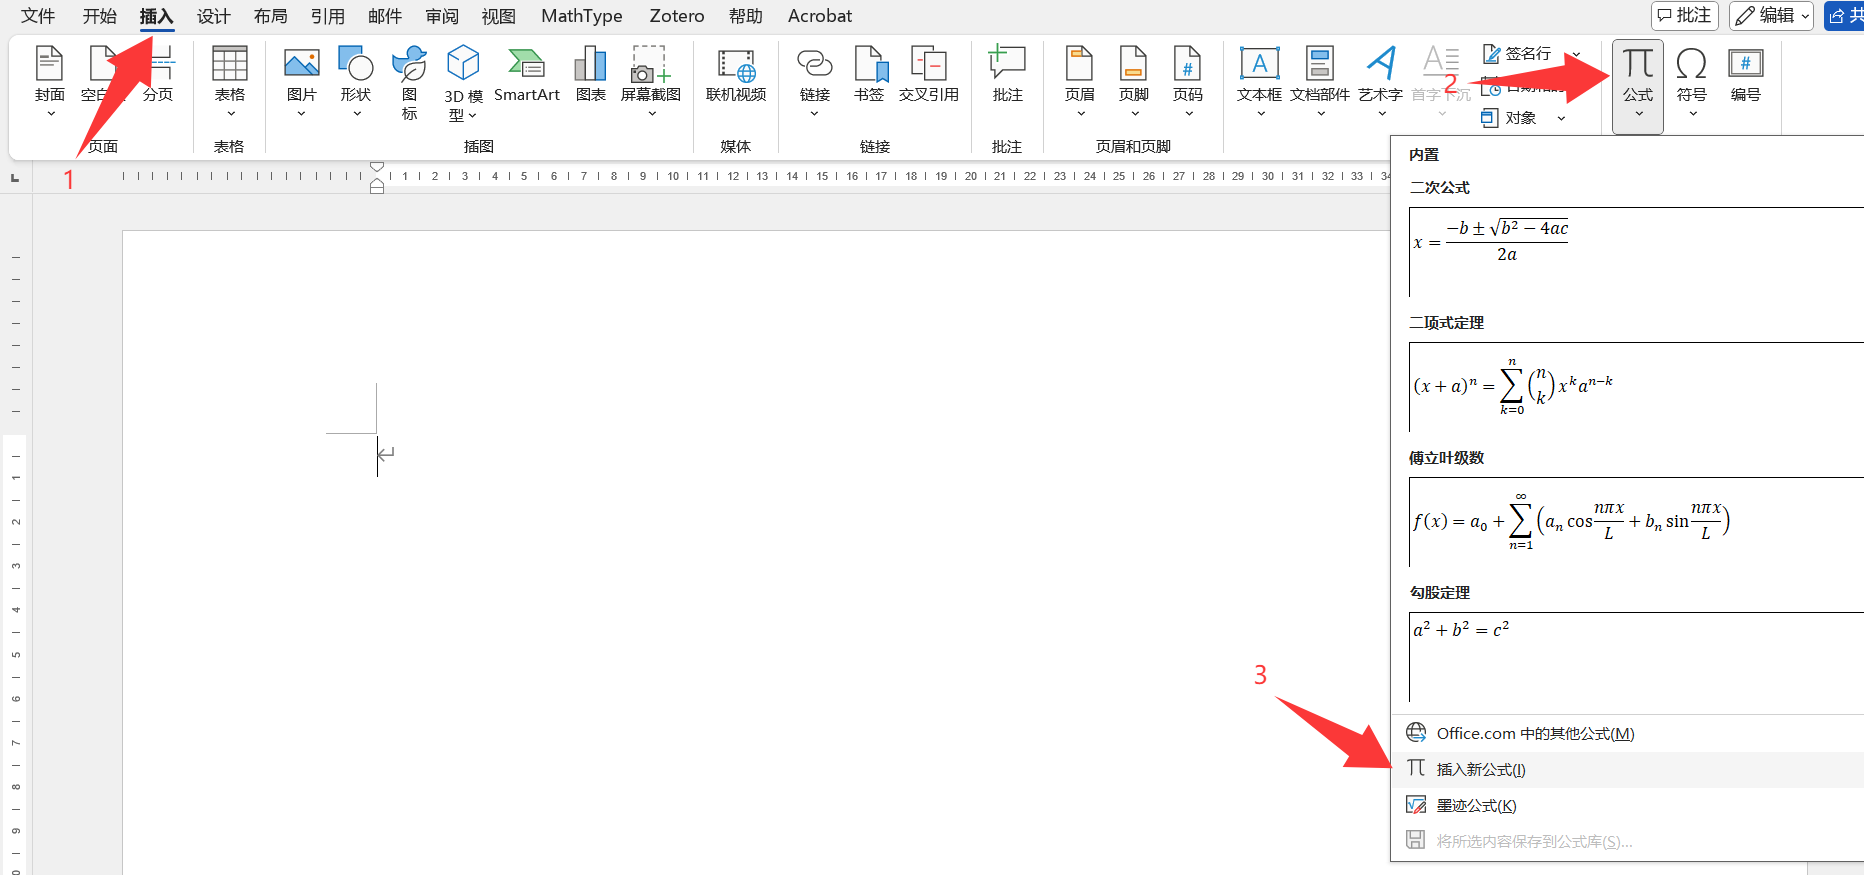Open more equations from Office.com

click(x=1627, y=733)
